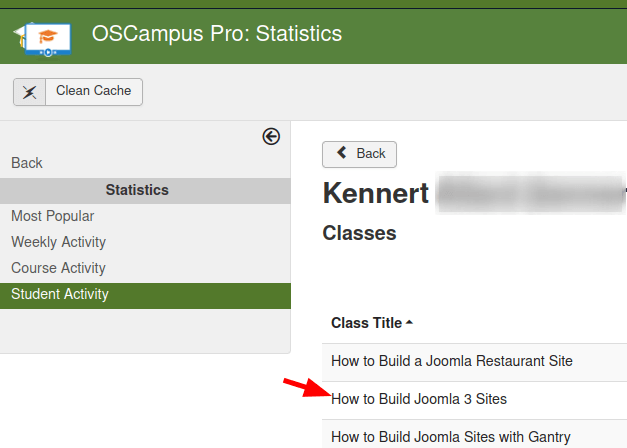Open Weekly Activity statistics
The image size is (627, 448).
pos(58,242)
